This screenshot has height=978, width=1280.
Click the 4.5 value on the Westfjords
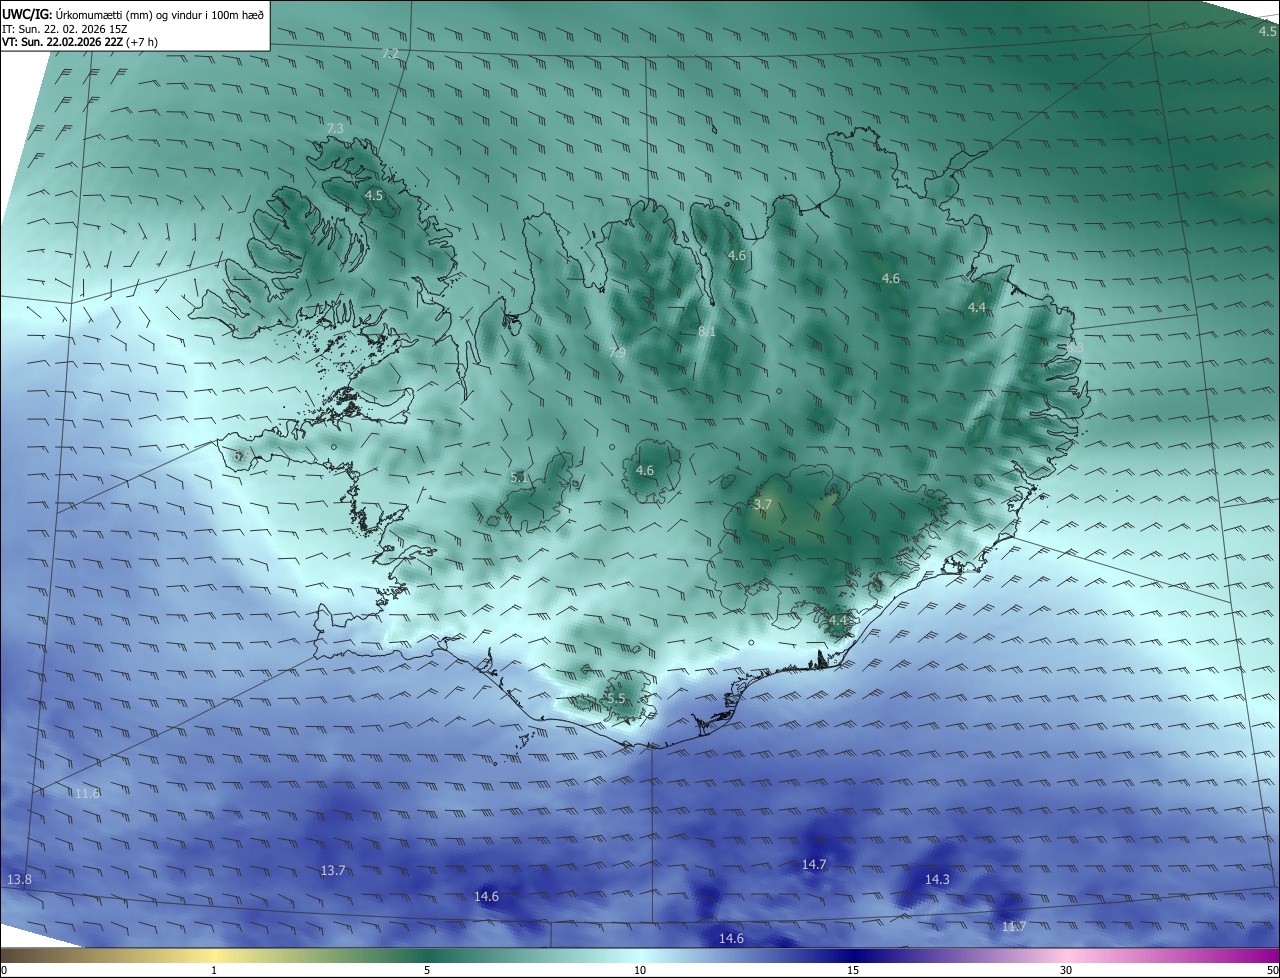374,196
